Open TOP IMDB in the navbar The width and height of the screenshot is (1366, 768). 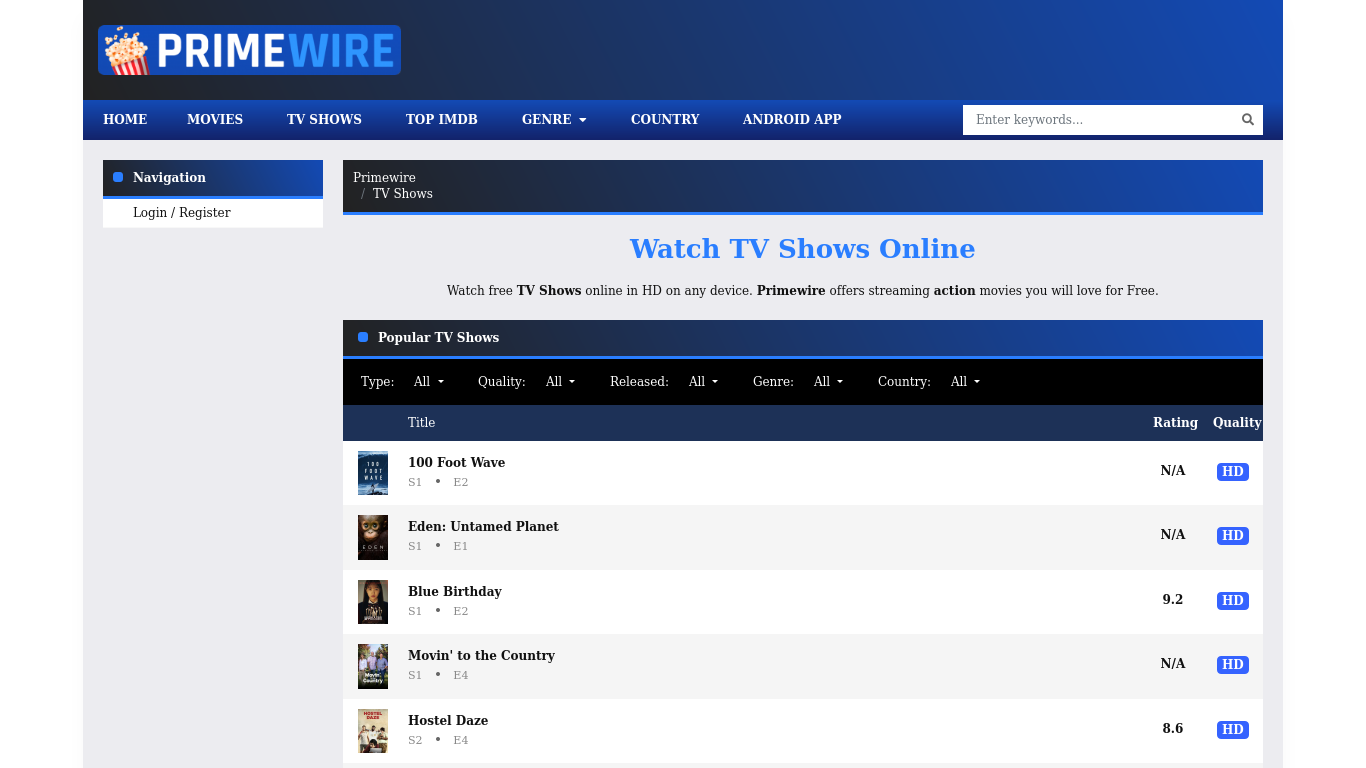click(442, 120)
